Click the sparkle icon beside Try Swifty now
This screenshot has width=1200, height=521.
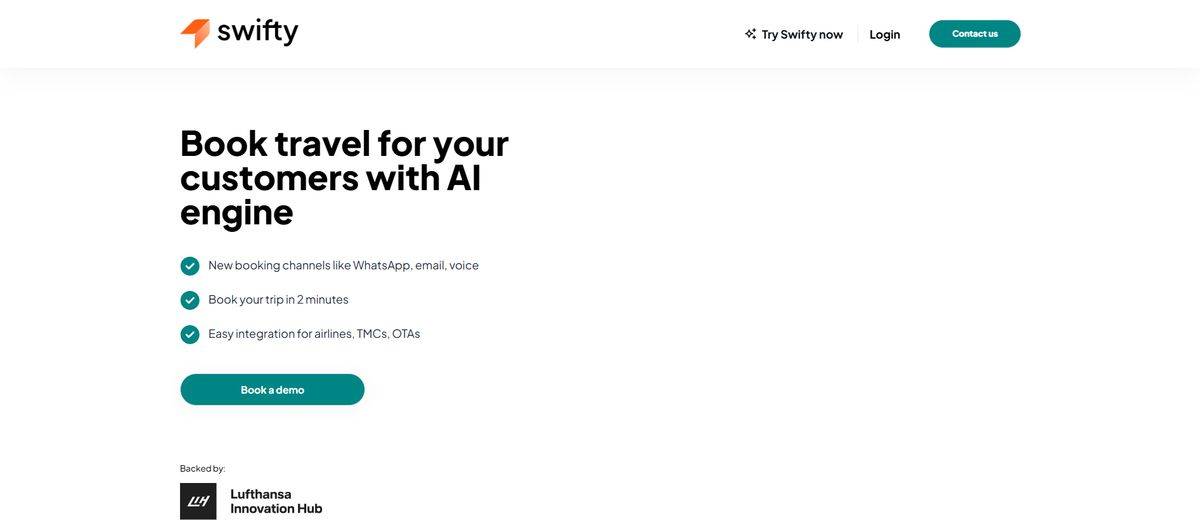click(x=750, y=34)
